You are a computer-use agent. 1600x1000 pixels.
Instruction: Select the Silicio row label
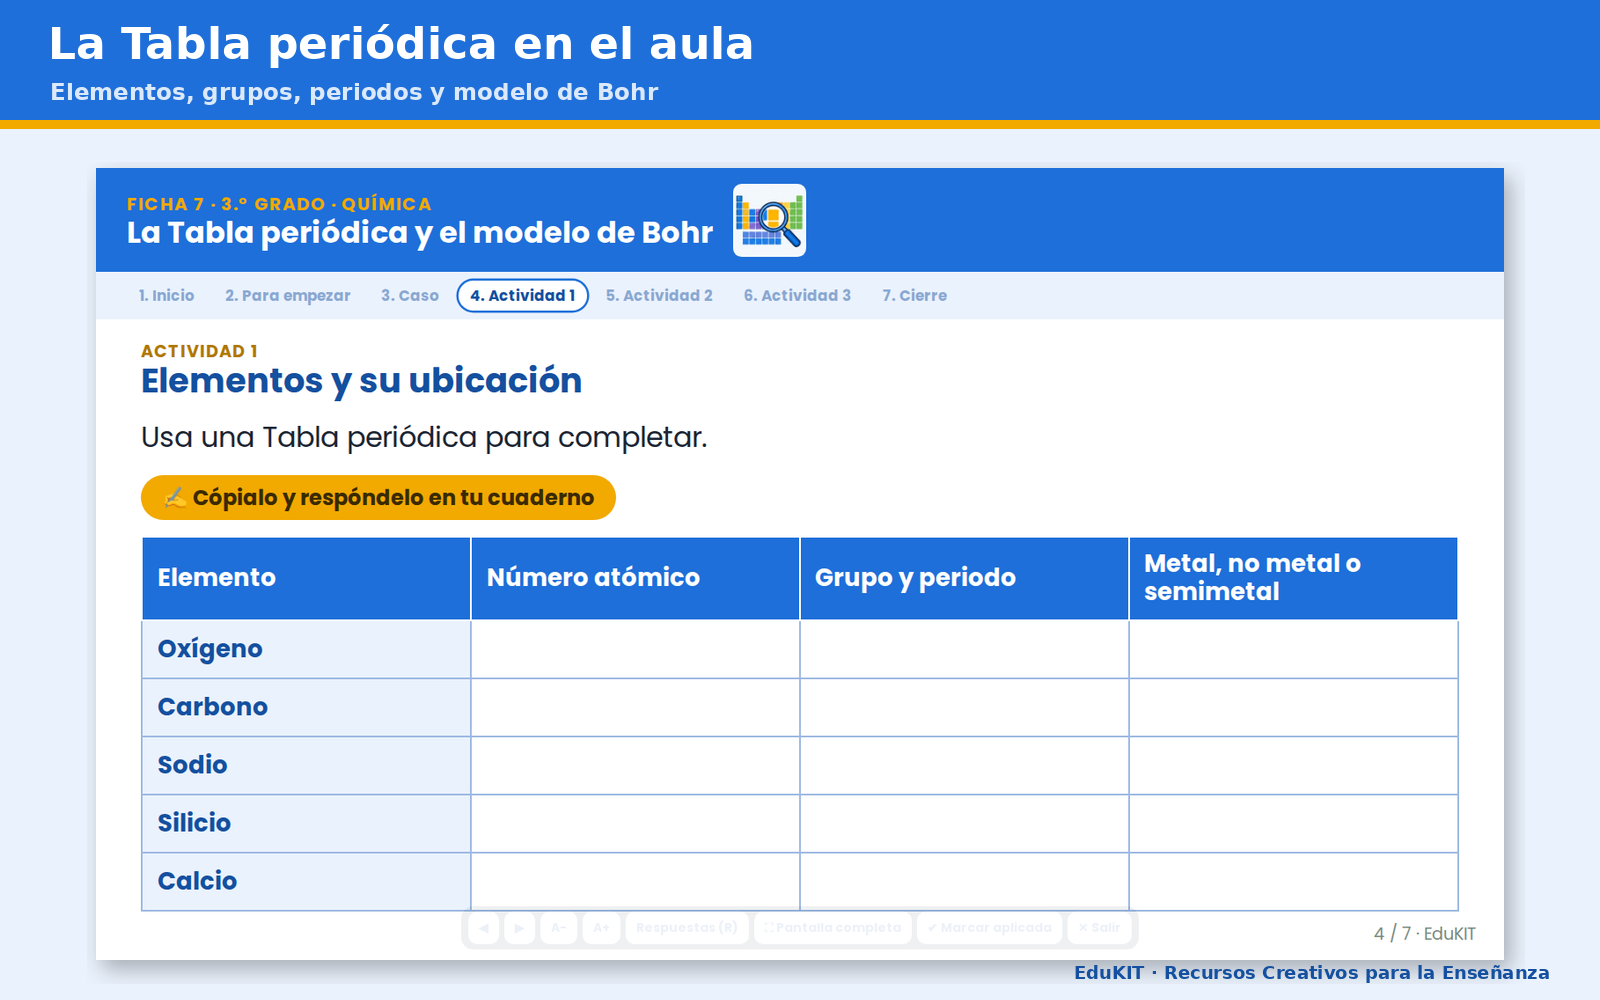(306, 823)
